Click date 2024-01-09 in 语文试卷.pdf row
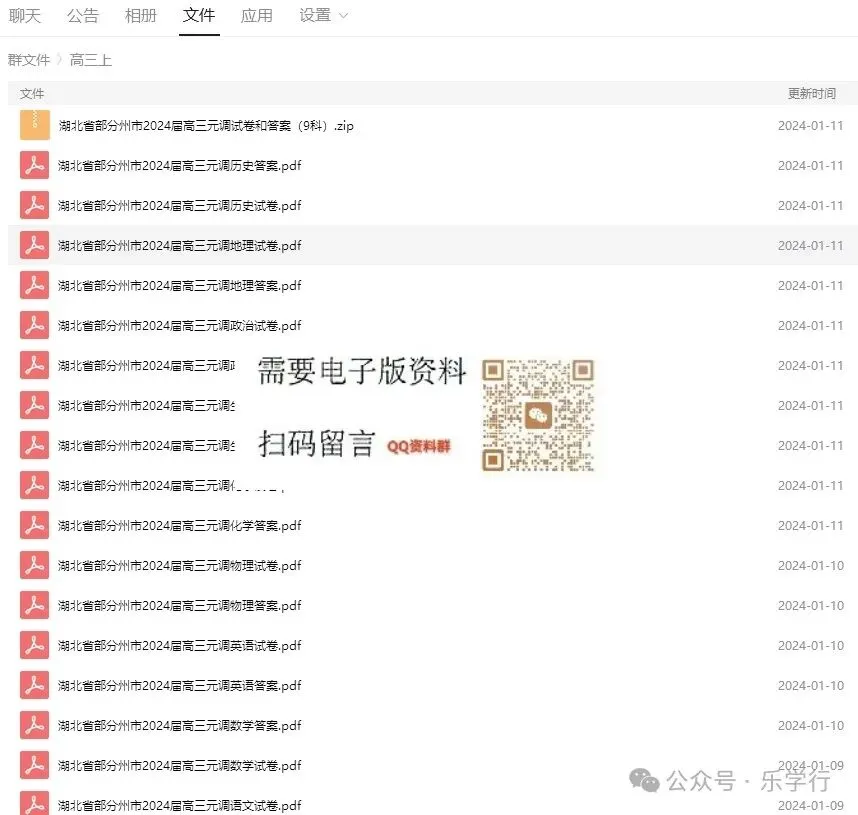858x815 pixels. (810, 806)
